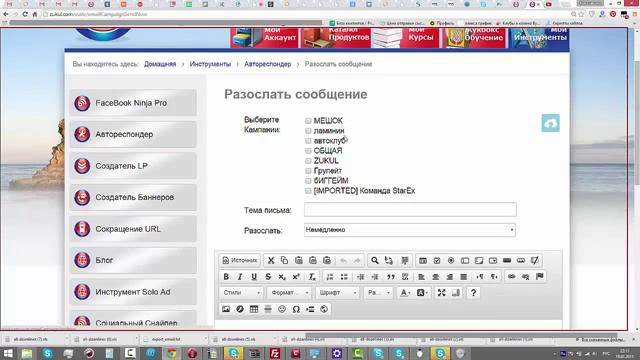Insert a hyperlink with the Link icon
This screenshot has height=360, width=640.
click(x=511, y=277)
